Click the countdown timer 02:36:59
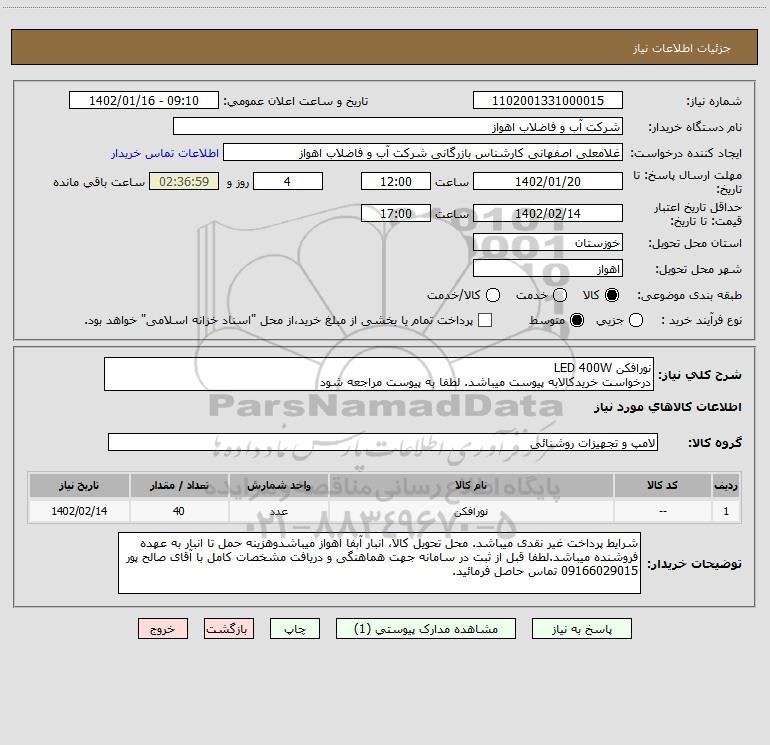 coord(184,181)
